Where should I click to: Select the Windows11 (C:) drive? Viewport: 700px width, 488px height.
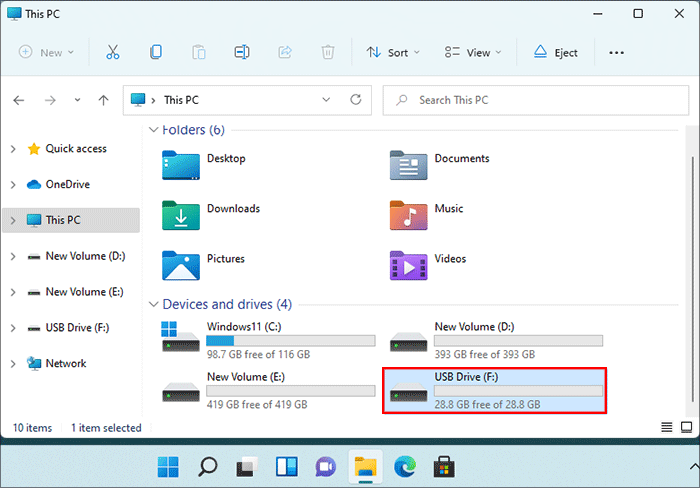coord(268,340)
